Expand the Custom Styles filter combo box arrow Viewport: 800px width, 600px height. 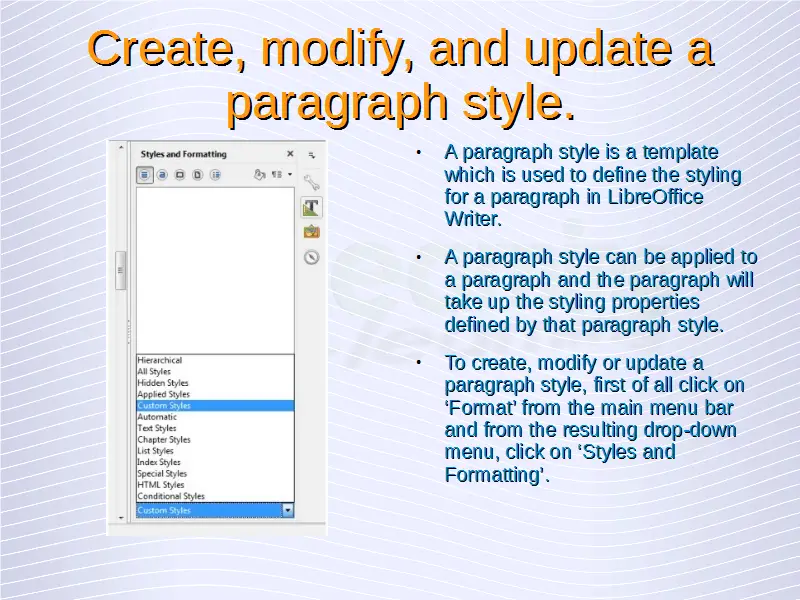tap(288, 510)
